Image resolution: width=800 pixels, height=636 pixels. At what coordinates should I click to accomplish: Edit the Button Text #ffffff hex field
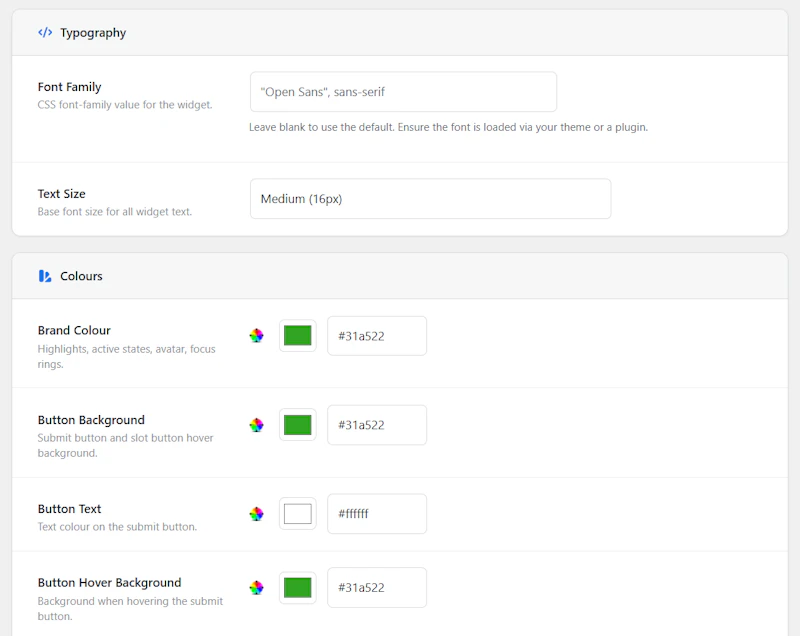pos(377,514)
